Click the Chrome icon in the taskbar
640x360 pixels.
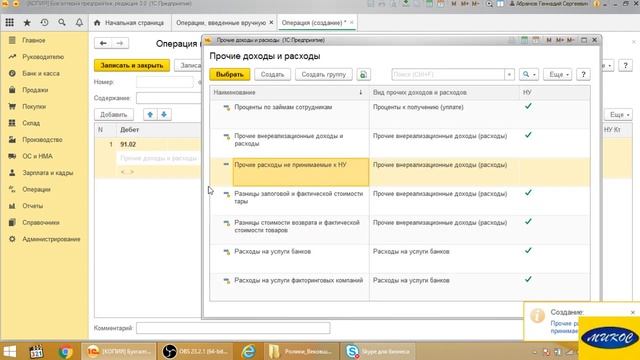click(x=65, y=351)
